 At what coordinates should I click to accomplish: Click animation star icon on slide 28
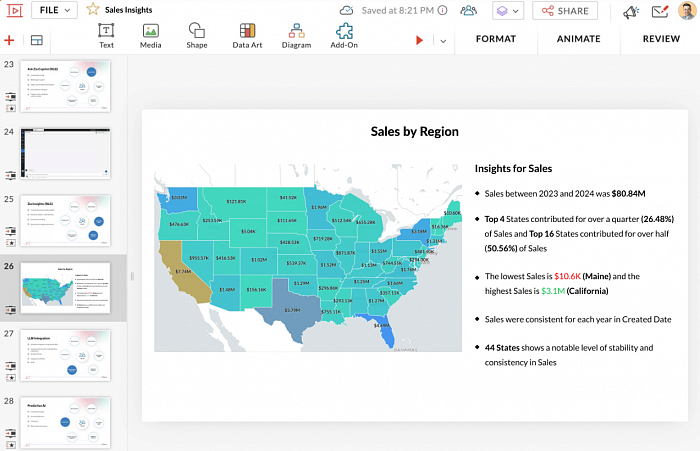pyautogui.click(x=11, y=444)
